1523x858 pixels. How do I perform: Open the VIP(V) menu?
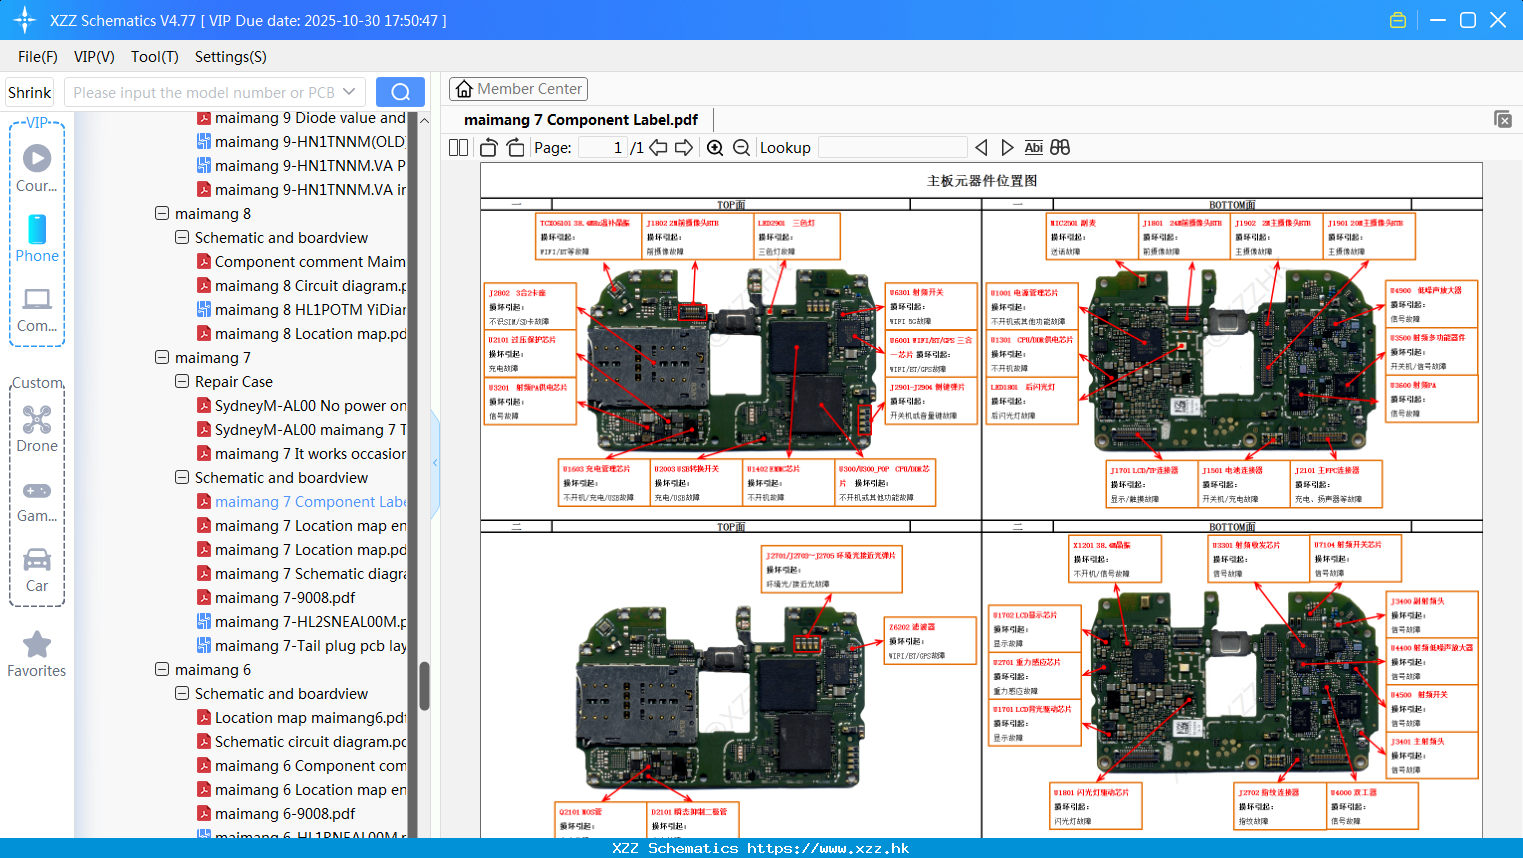(x=94, y=57)
